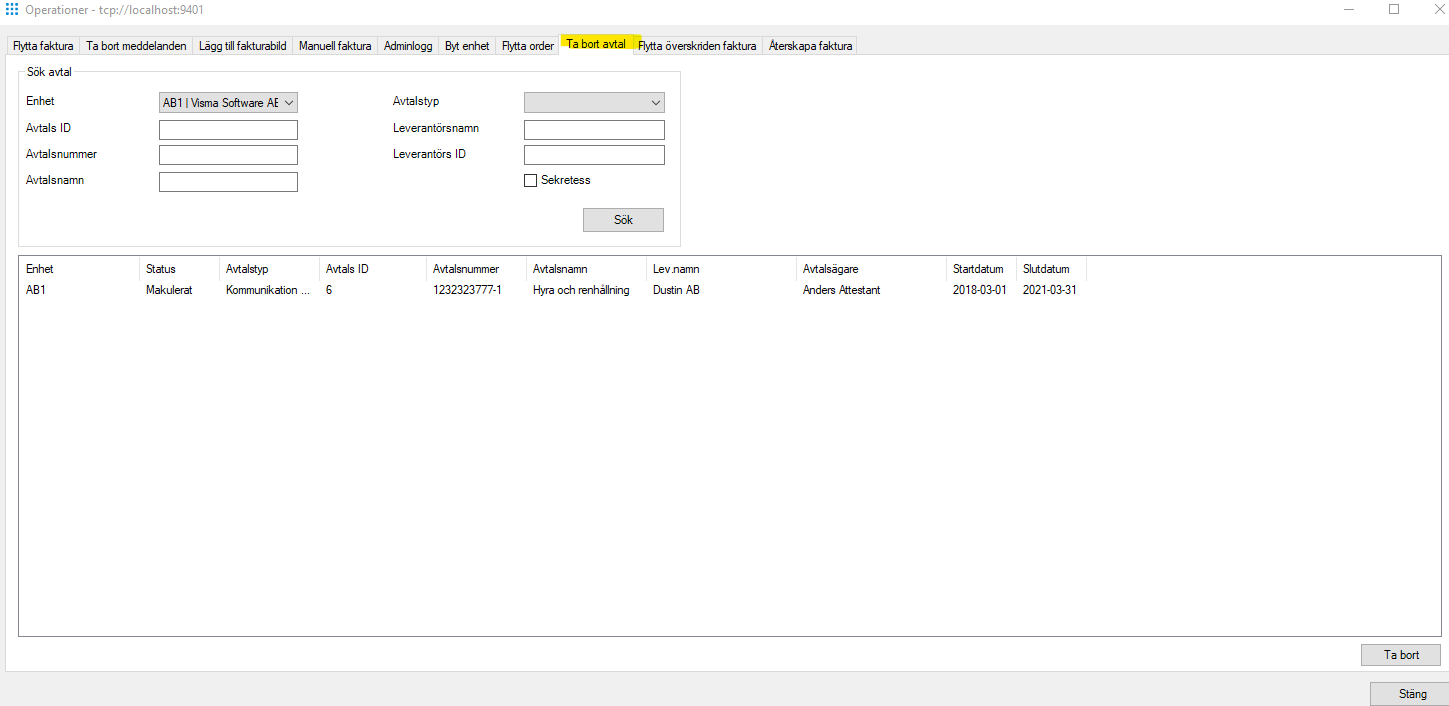Click the Operationer application icon in title bar
The height and width of the screenshot is (706, 1449).
coord(11,9)
